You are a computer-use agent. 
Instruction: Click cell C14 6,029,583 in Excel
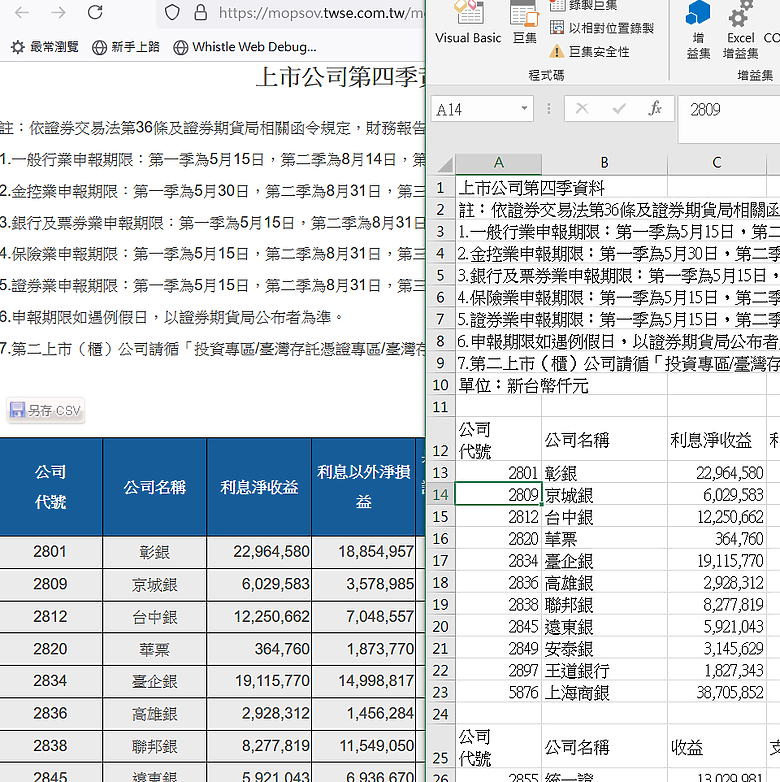[717, 495]
